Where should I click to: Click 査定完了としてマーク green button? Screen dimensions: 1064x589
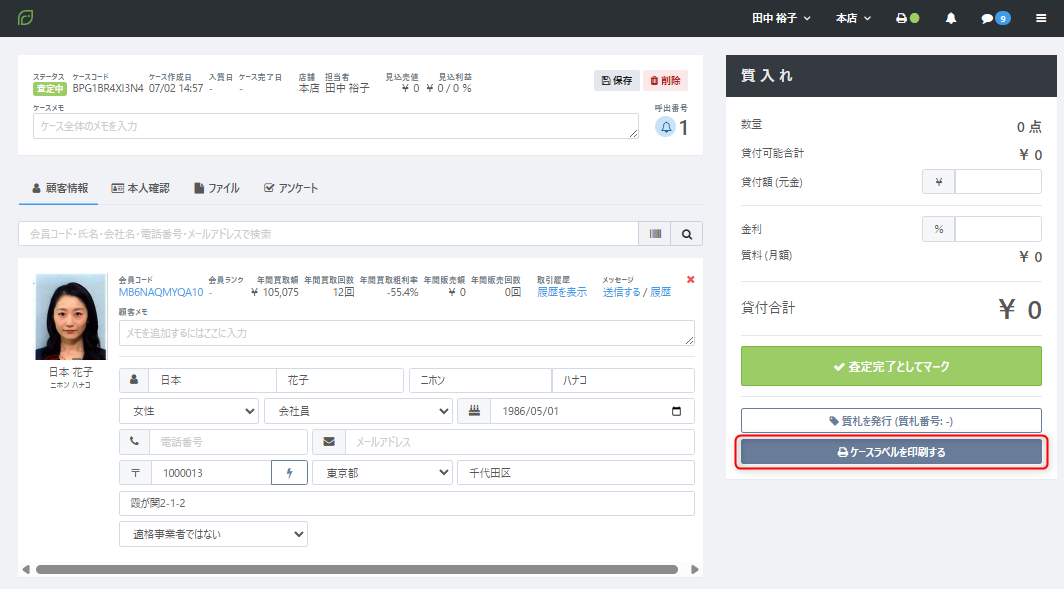891,366
